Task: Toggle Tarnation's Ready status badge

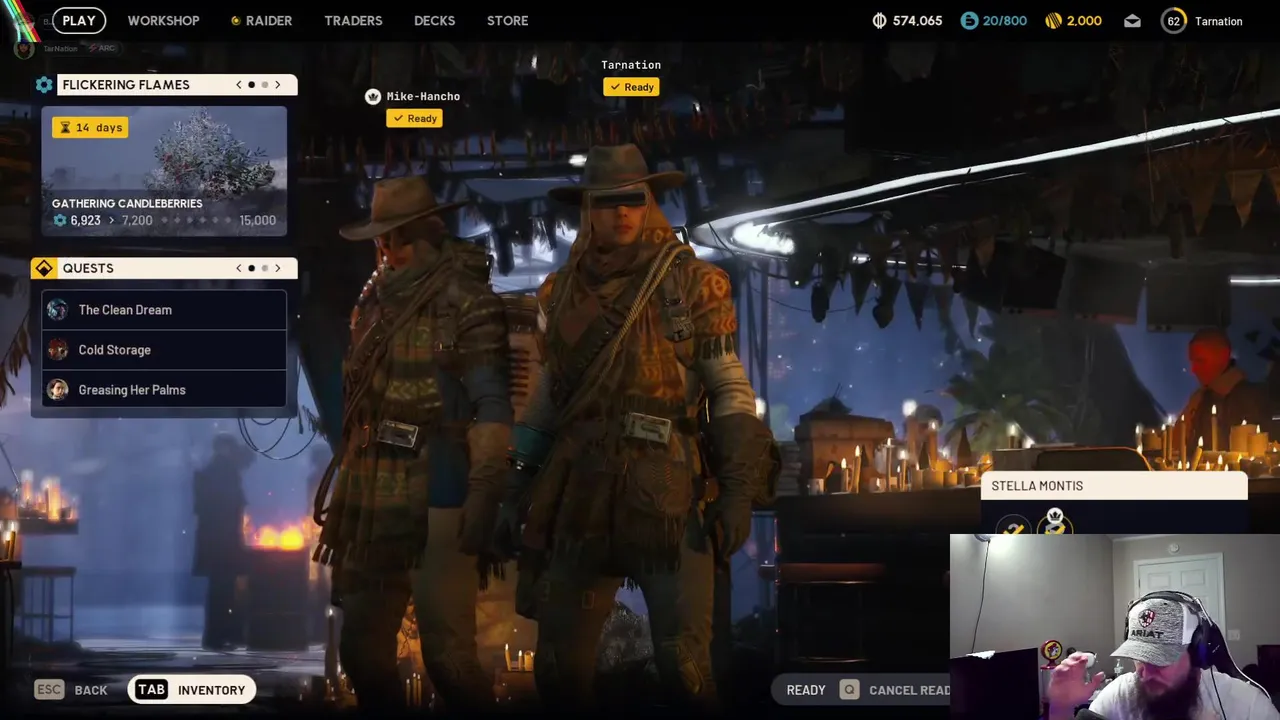Action: pyautogui.click(x=631, y=87)
